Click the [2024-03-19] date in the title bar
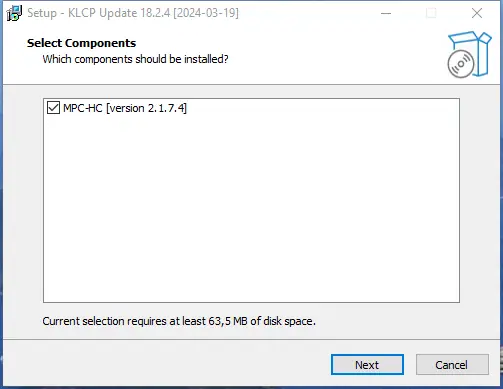 coord(206,13)
